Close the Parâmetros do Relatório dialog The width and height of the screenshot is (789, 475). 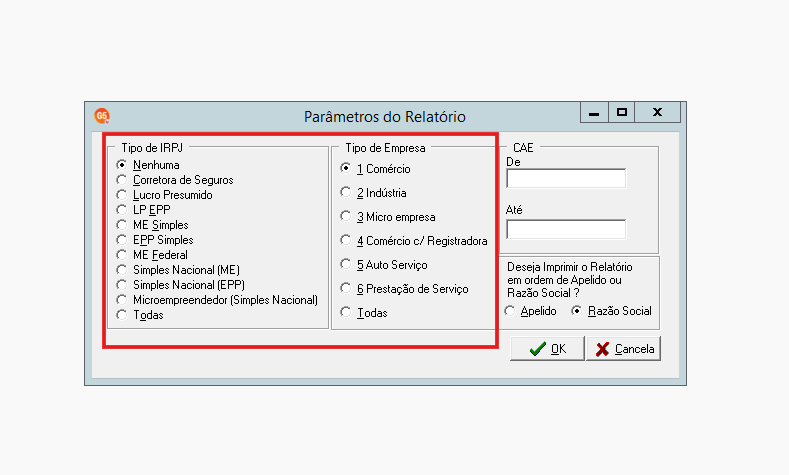(x=658, y=112)
